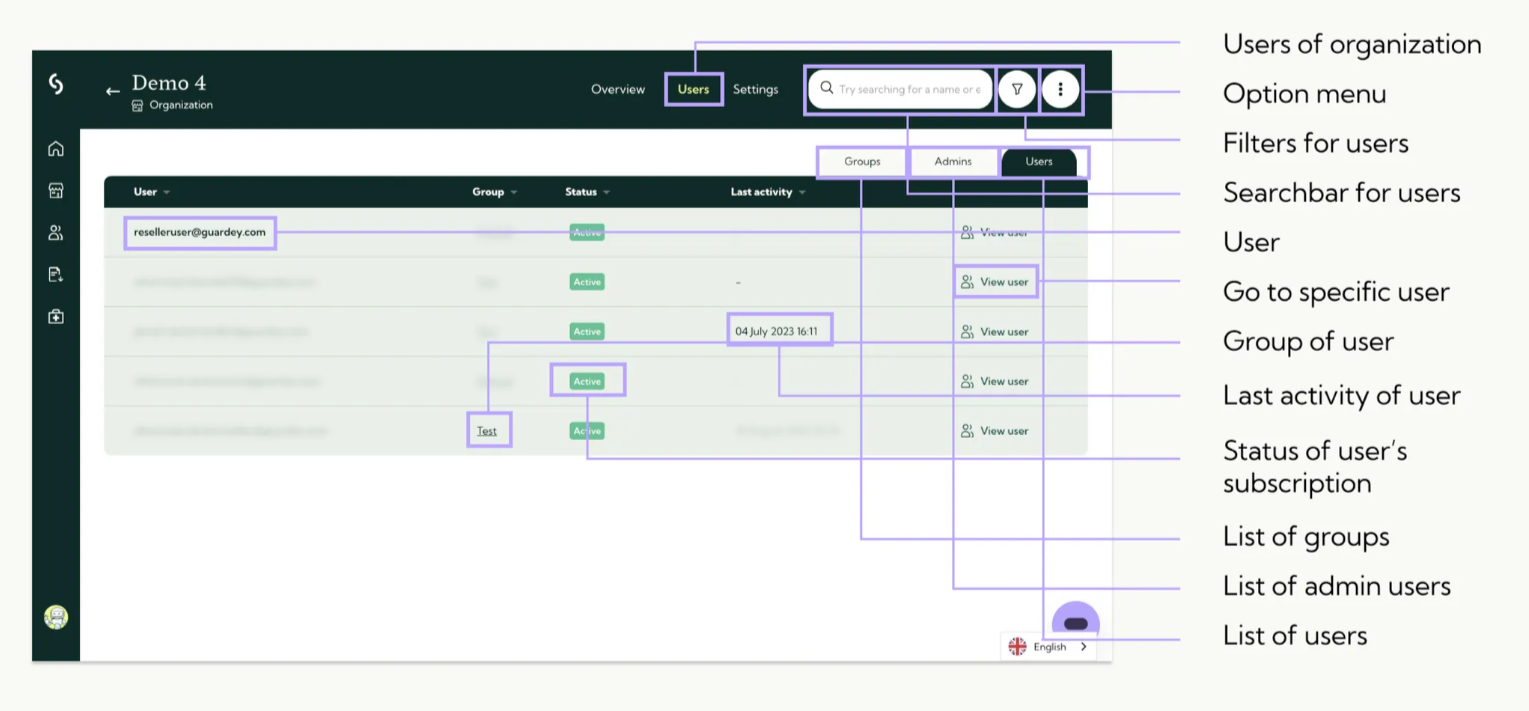The height and width of the screenshot is (711, 1529).
Task: Open the home icon in sidebar
Action: 56,149
